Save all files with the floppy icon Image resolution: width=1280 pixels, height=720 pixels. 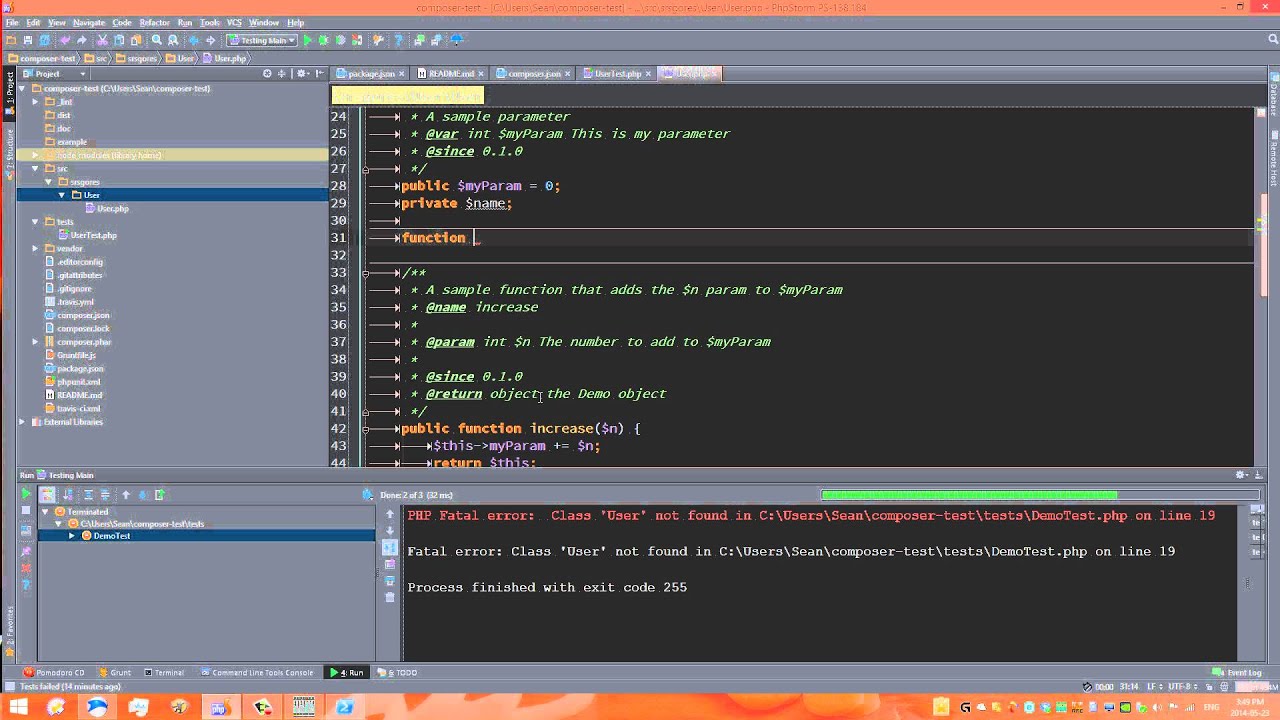(27, 40)
